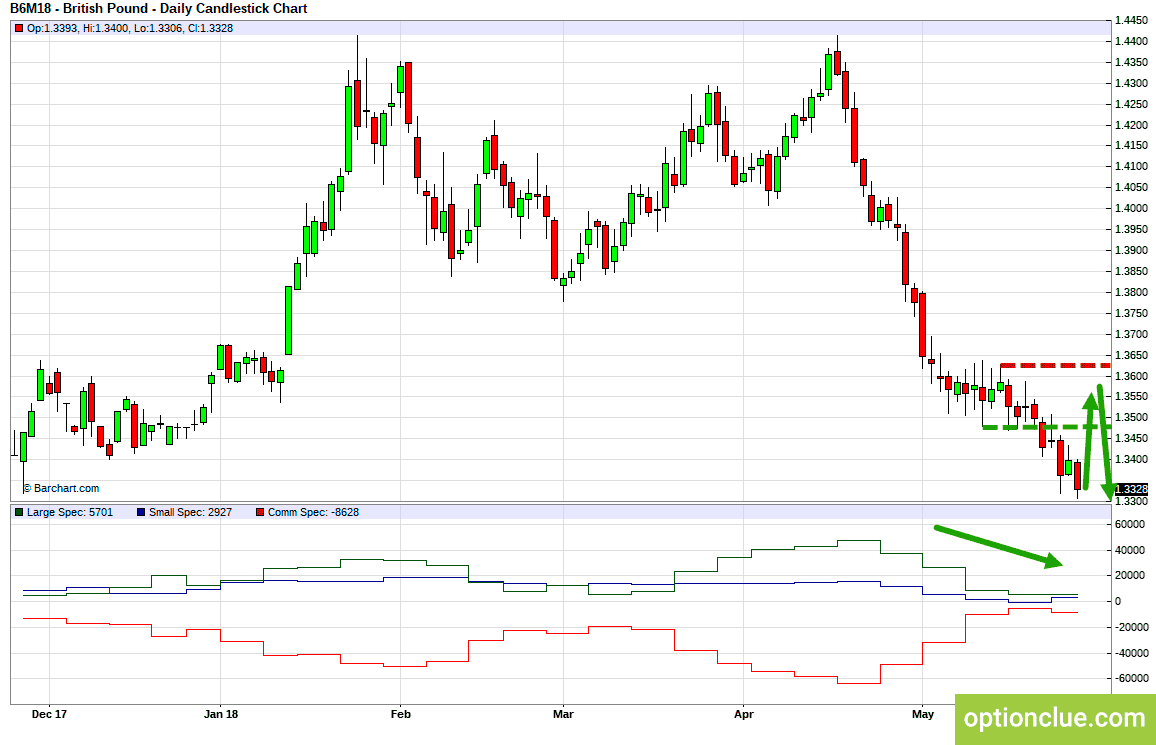
Task: Click the 1.3800 price axis label
Action: 1132,293
